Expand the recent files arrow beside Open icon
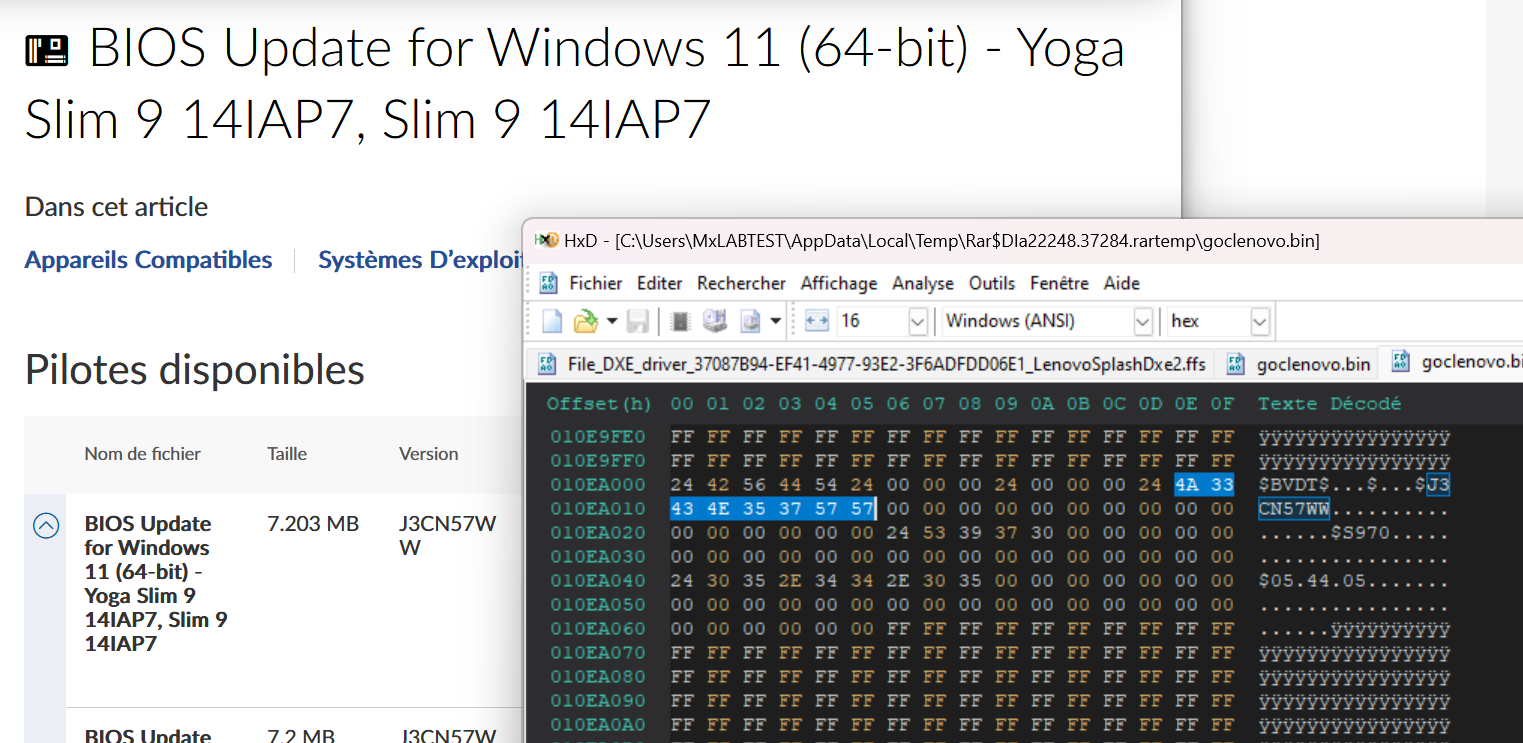1523x743 pixels. [x=612, y=321]
